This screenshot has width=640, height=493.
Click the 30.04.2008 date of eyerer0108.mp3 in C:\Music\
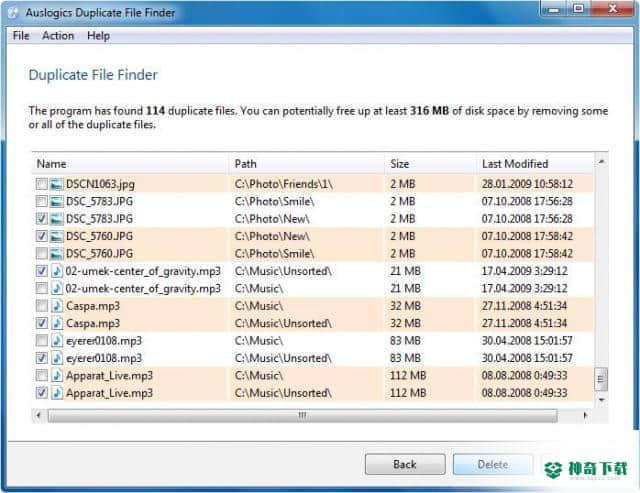tap(527, 340)
